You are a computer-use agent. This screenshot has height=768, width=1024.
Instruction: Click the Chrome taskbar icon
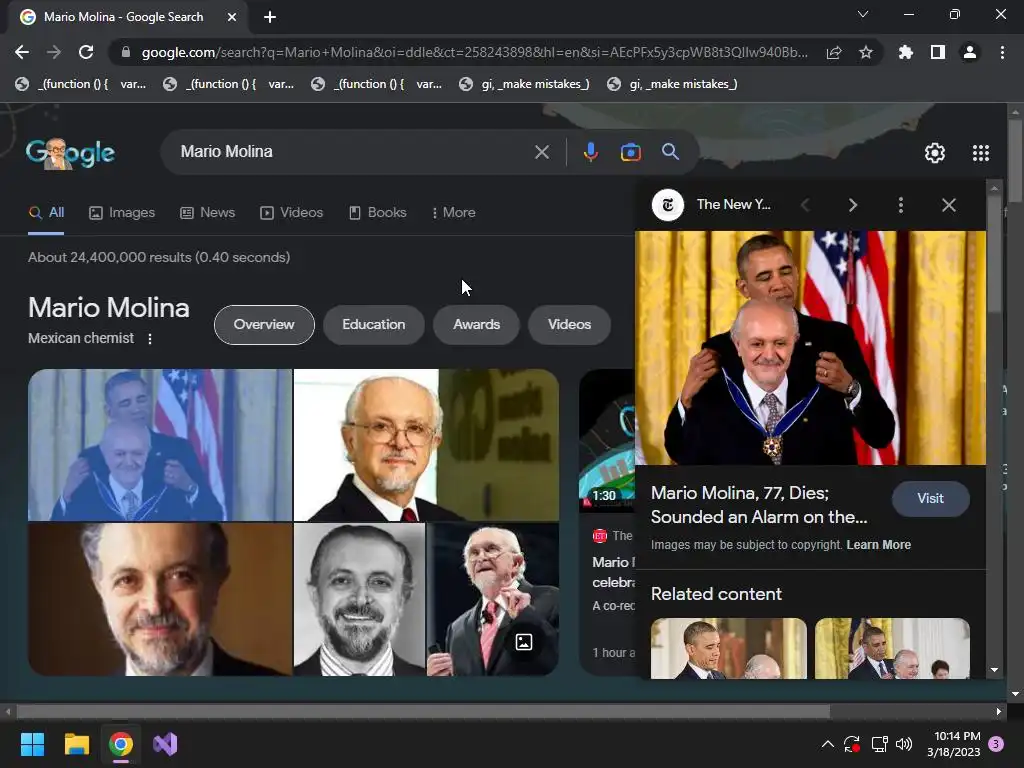pos(121,744)
